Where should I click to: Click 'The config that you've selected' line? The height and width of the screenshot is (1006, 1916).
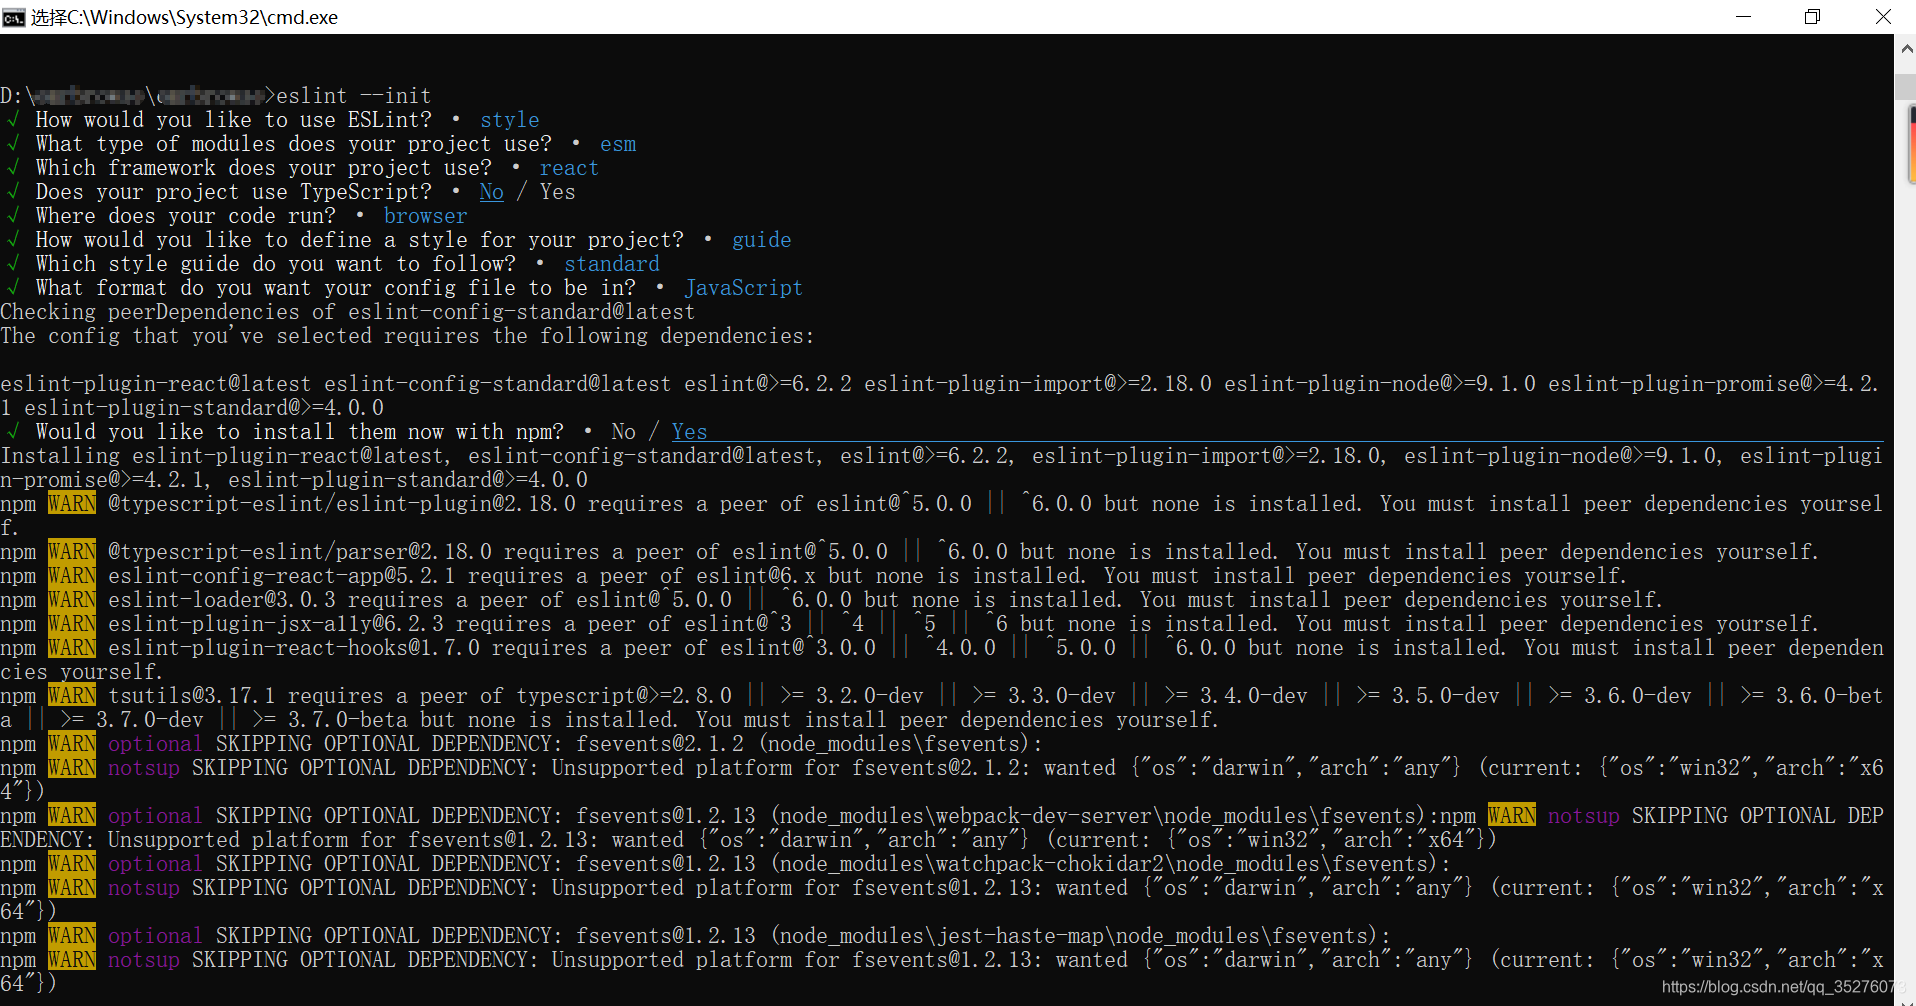pos(408,336)
